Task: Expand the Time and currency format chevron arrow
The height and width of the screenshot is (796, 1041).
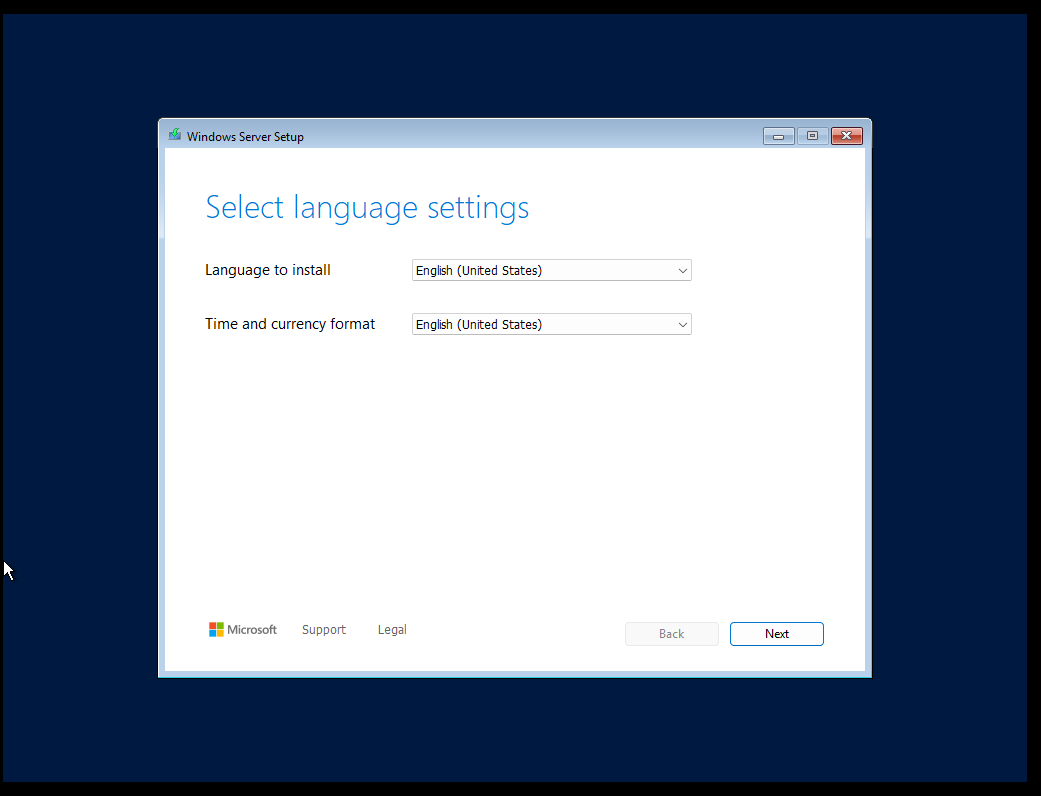Action: click(682, 324)
